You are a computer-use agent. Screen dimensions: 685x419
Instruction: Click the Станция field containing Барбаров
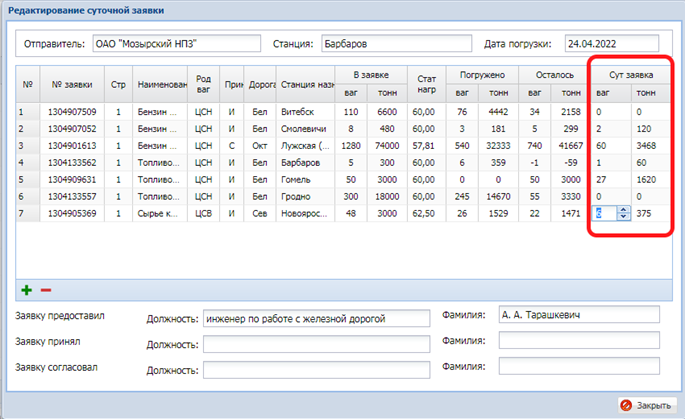tap(397, 44)
